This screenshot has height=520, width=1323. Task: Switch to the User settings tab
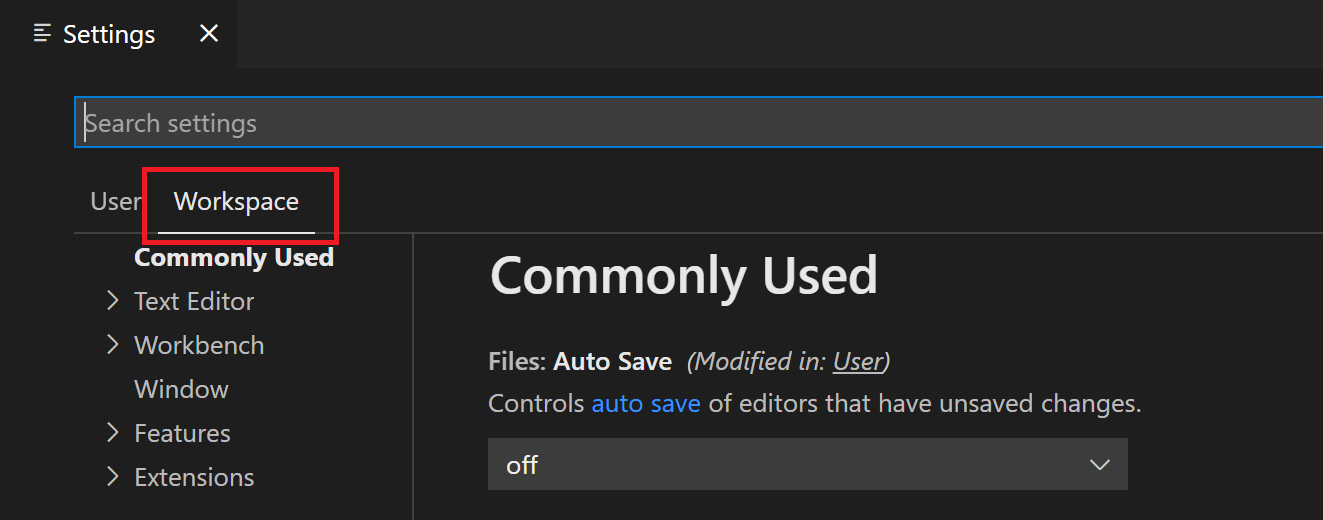tap(115, 202)
